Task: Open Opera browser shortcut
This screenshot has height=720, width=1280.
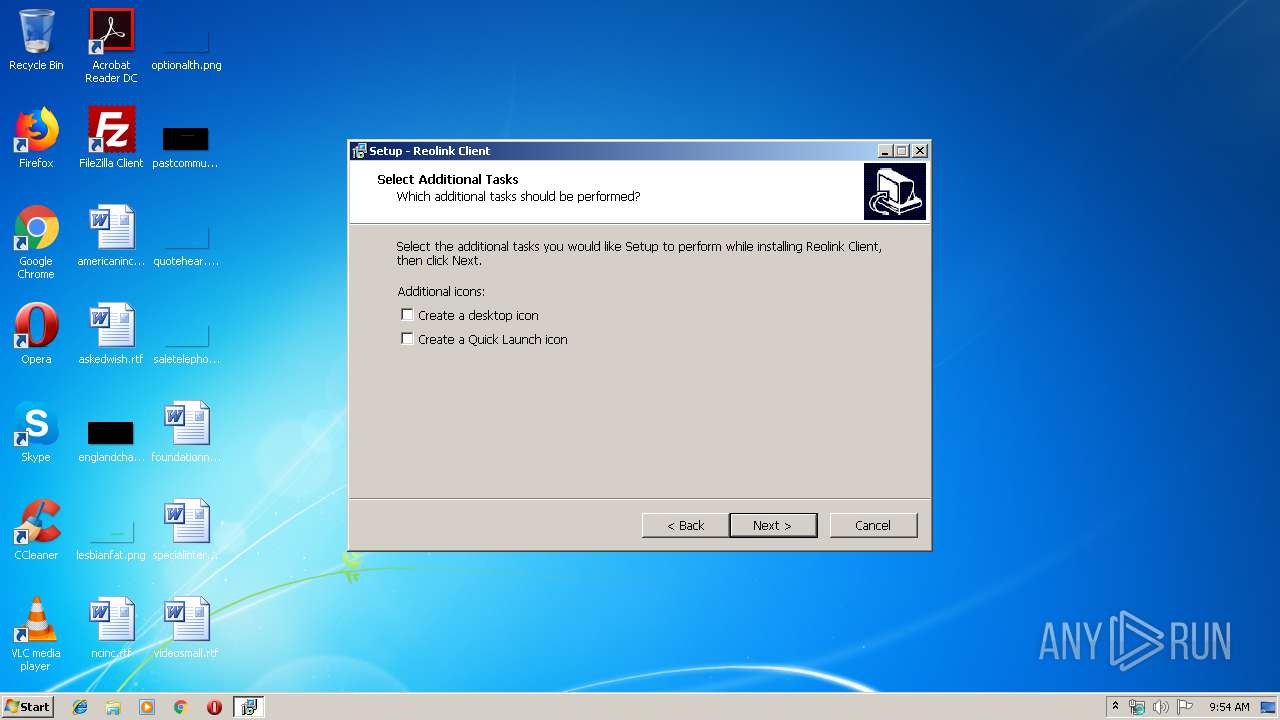Action: (x=36, y=334)
